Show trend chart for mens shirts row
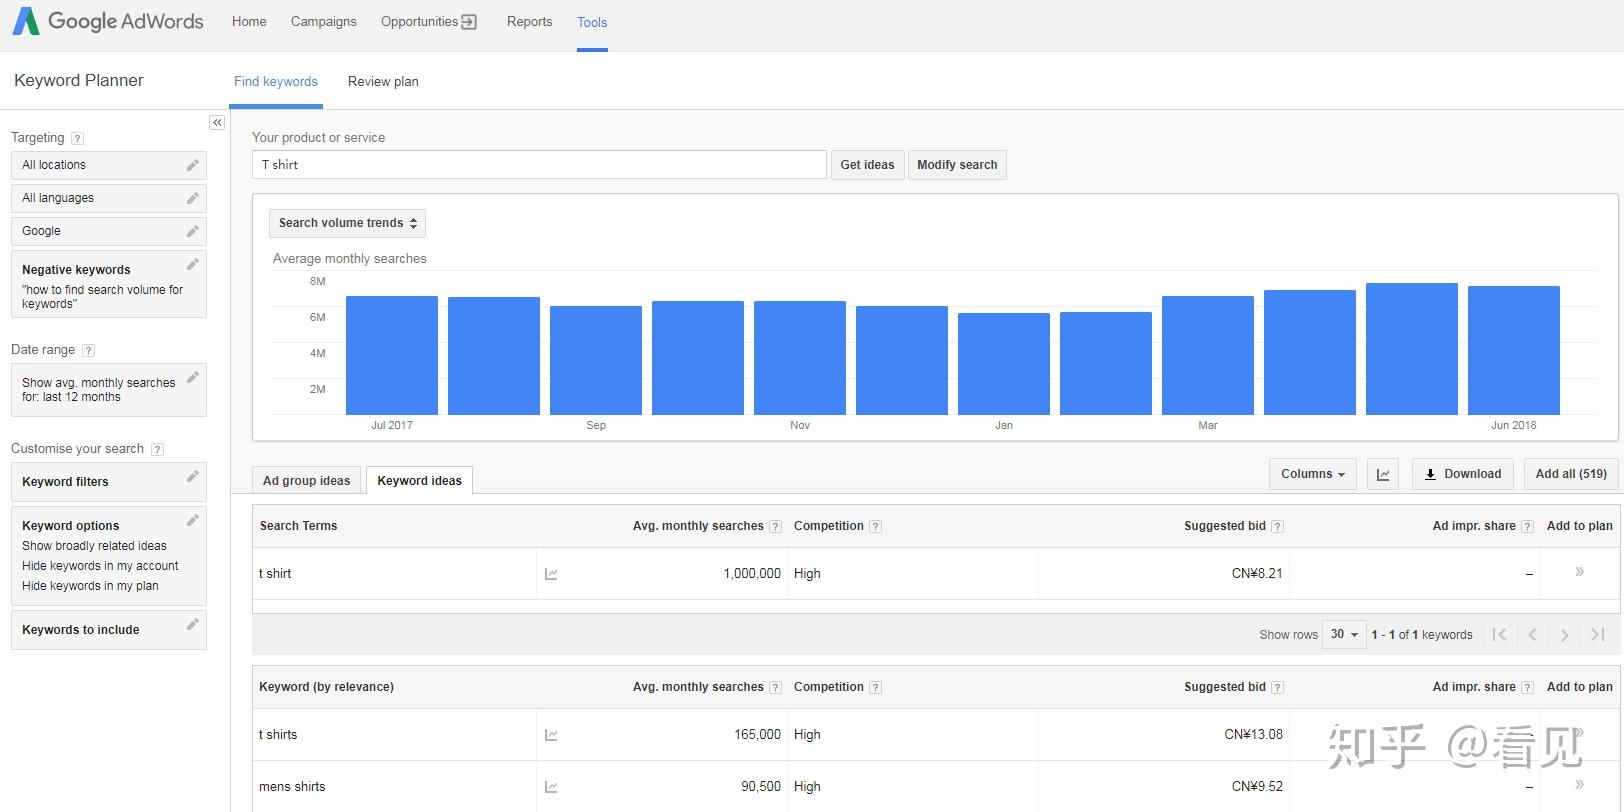Viewport: 1624px width, 812px height. tap(551, 787)
